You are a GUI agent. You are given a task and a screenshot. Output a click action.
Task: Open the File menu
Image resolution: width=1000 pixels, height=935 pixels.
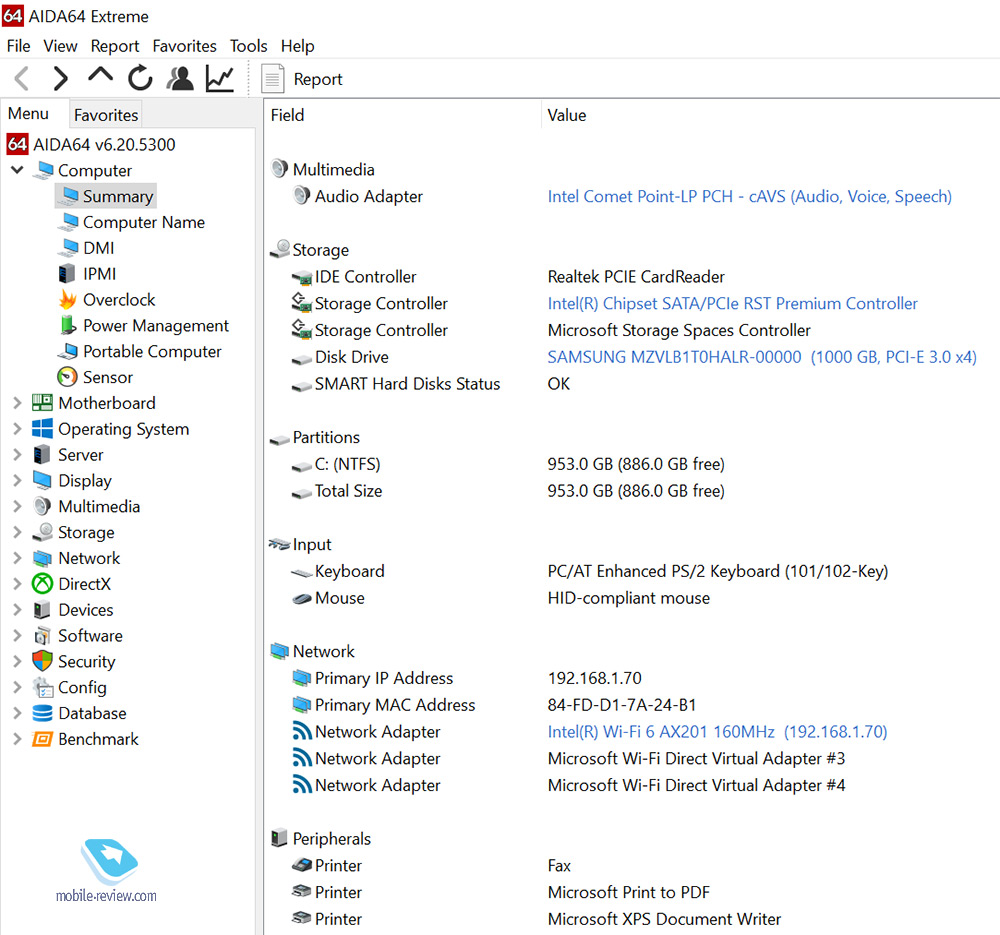[x=18, y=46]
